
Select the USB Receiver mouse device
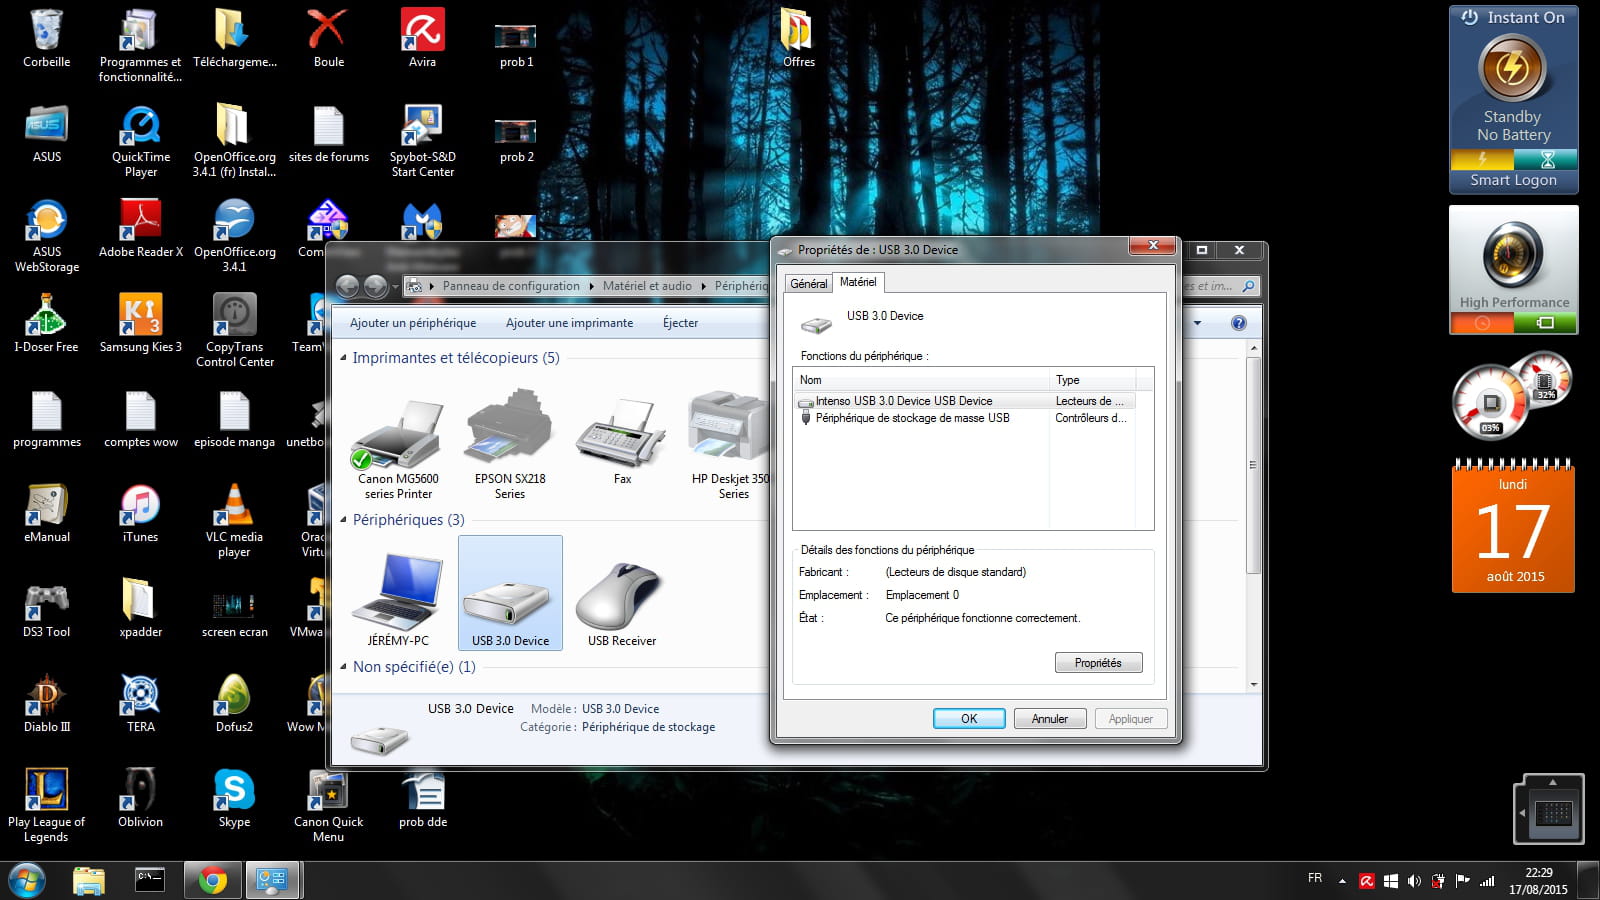(x=621, y=596)
